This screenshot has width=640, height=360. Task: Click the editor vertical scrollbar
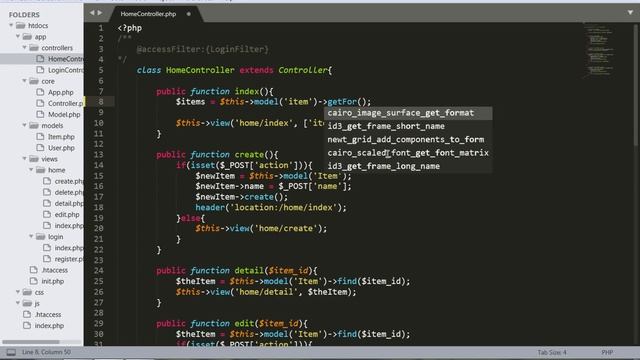[x=636, y=84]
